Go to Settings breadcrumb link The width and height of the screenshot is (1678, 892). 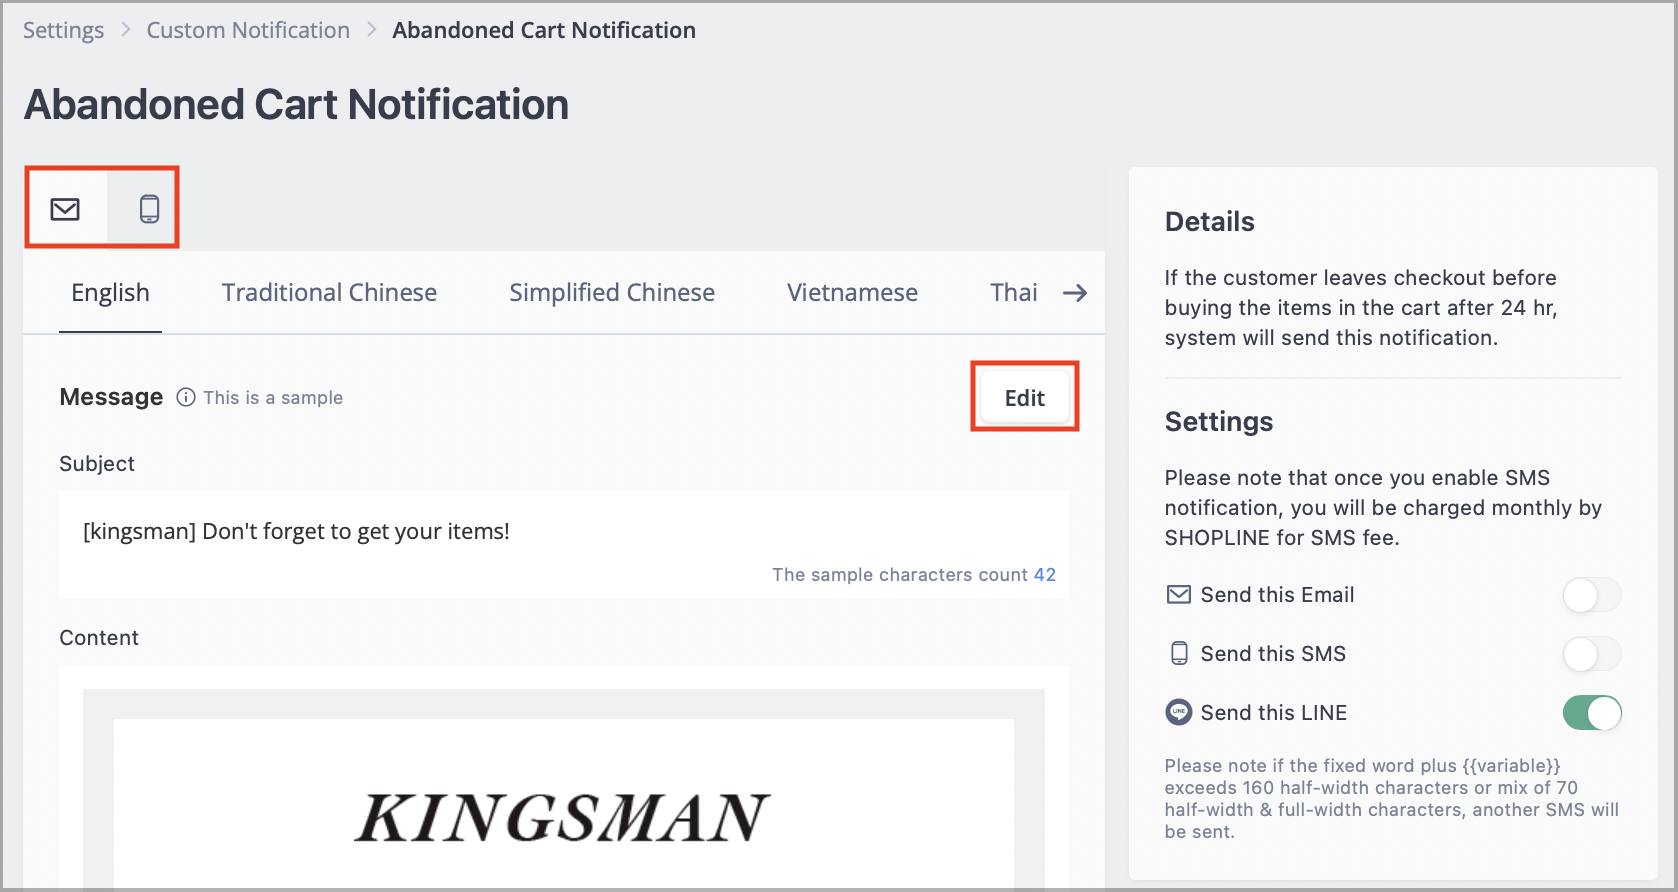coord(63,30)
